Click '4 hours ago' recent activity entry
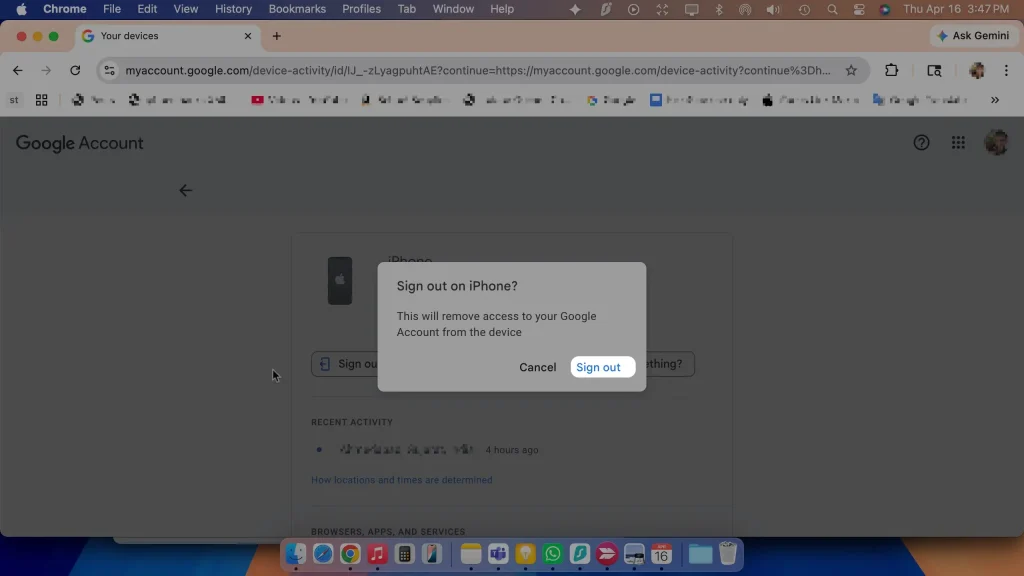This screenshot has height=576, width=1024. (x=512, y=449)
